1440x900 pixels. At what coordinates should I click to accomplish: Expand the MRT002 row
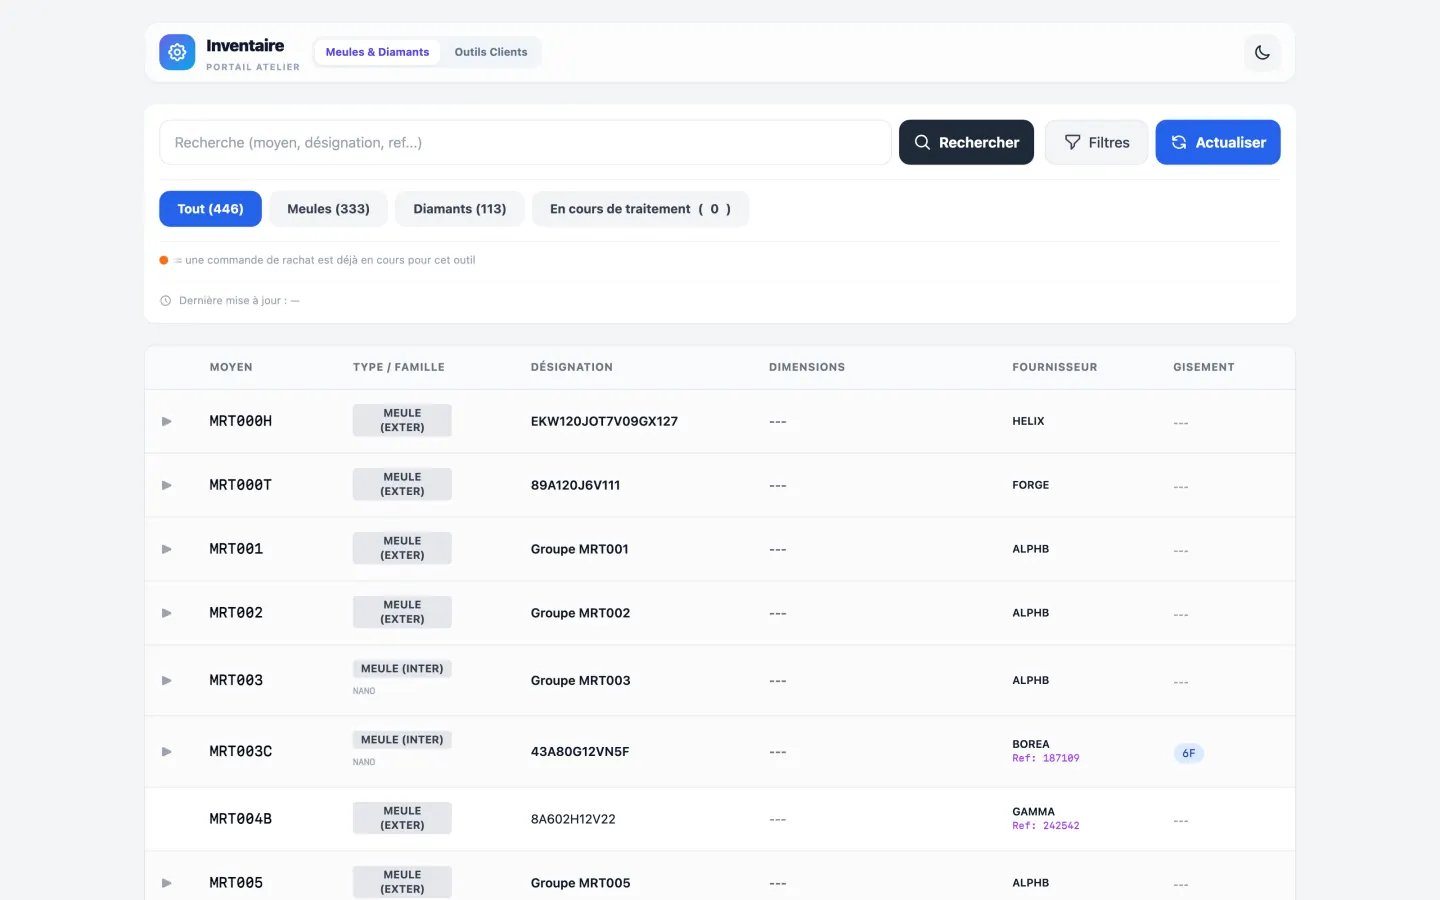(x=167, y=613)
